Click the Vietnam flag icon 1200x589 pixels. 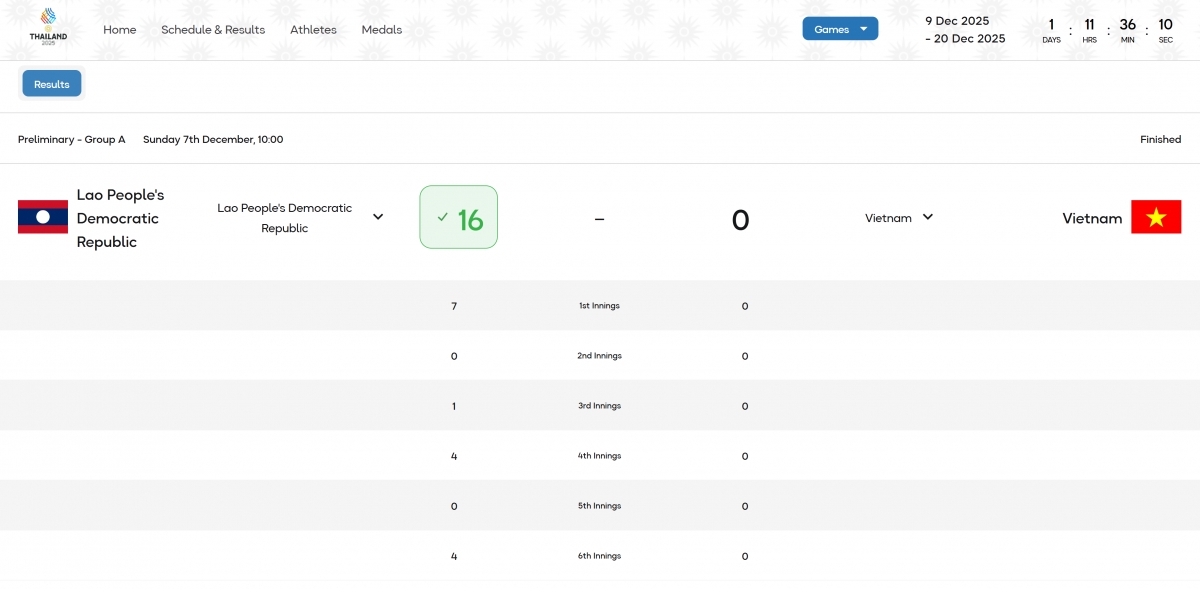pos(1156,217)
